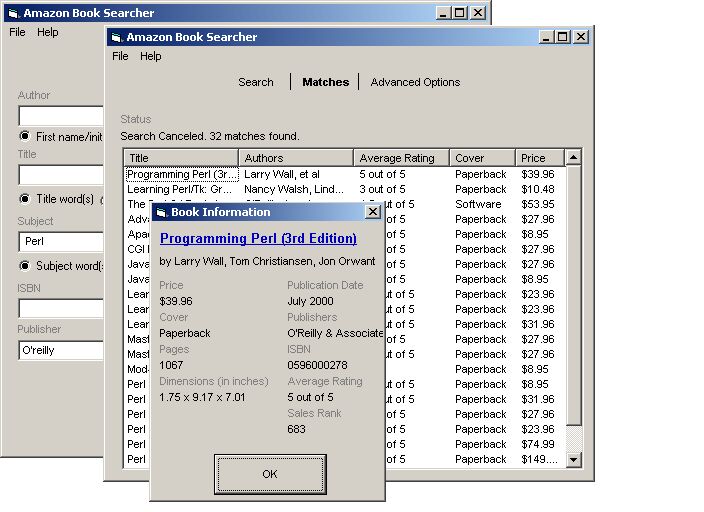The image size is (704, 512).
Task: Click the Publisher field containing O'reilly
Action: click(x=61, y=350)
